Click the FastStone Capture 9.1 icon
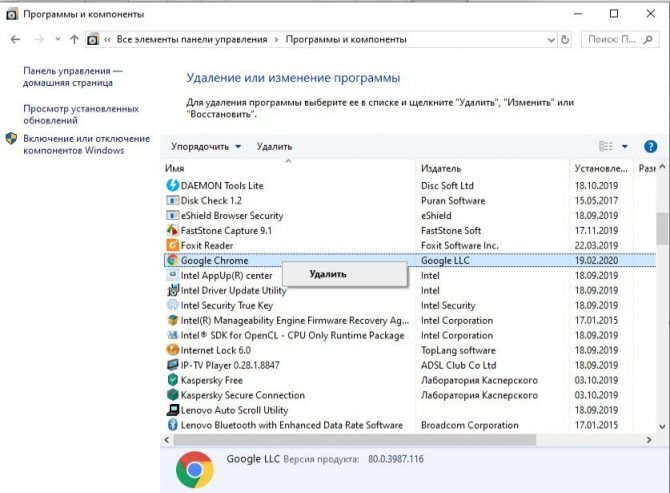The width and height of the screenshot is (670, 493). [172, 230]
